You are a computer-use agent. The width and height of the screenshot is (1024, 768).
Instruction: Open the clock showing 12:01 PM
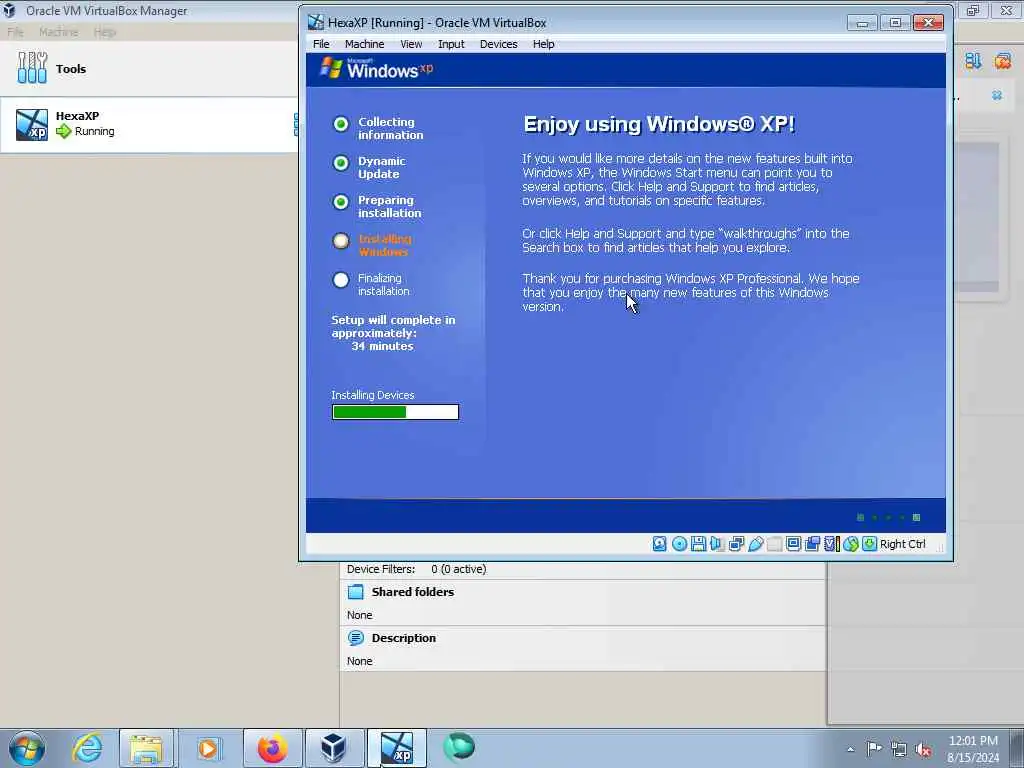(973, 748)
